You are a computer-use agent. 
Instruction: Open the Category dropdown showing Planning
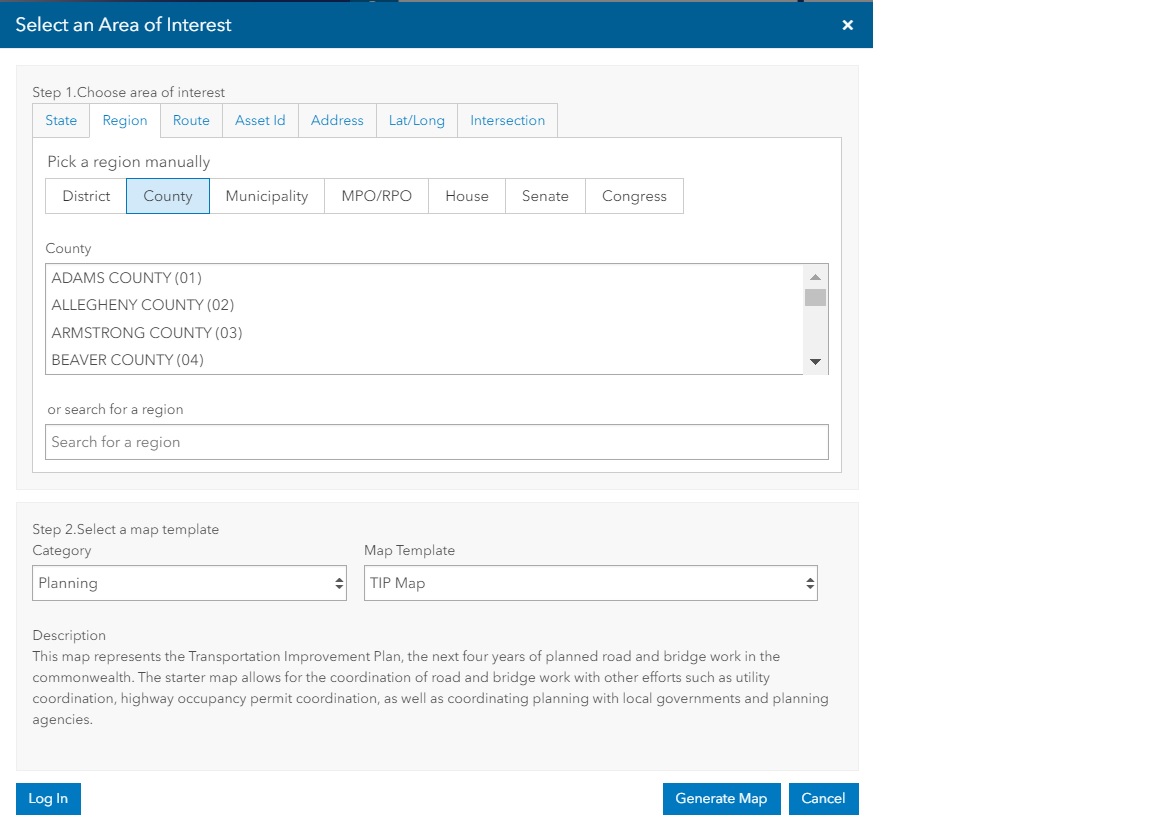pyautogui.click(x=189, y=583)
